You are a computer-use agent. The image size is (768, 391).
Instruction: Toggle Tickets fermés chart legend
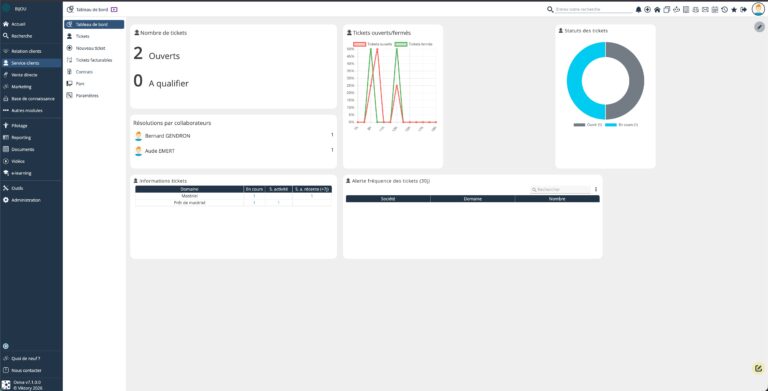tap(413, 44)
